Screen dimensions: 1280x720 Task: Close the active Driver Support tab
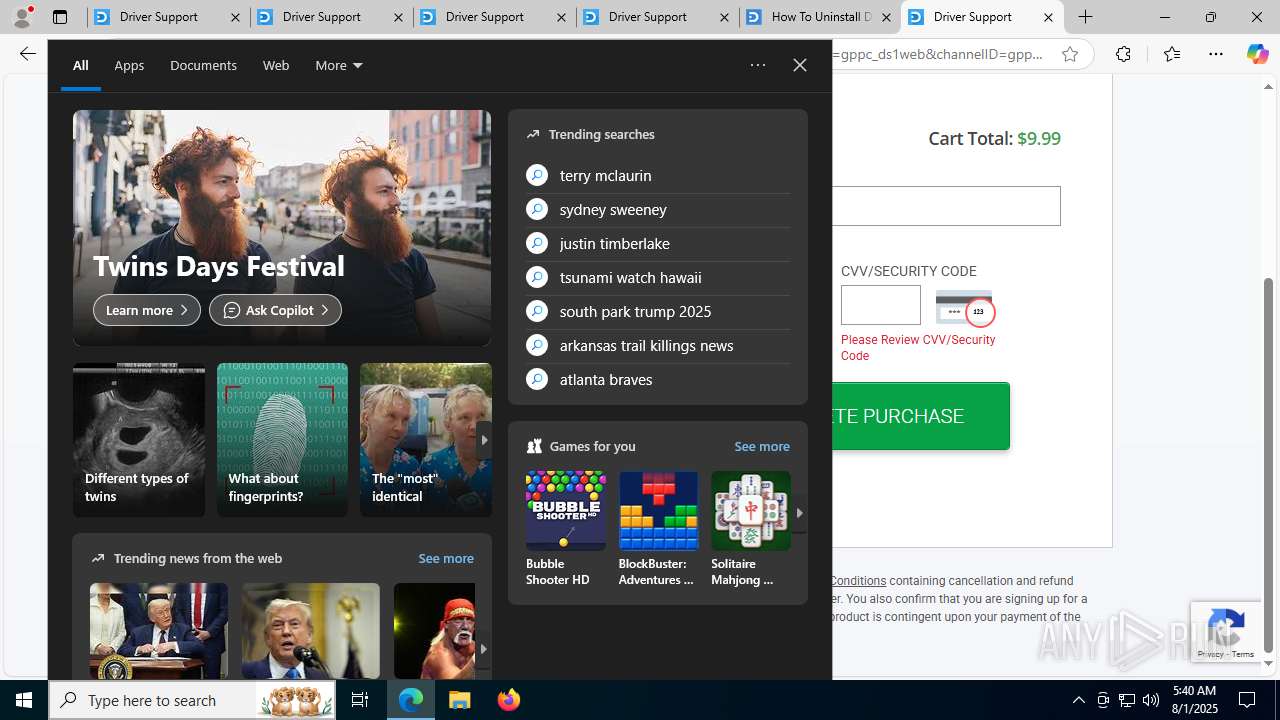pos(1048,17)
